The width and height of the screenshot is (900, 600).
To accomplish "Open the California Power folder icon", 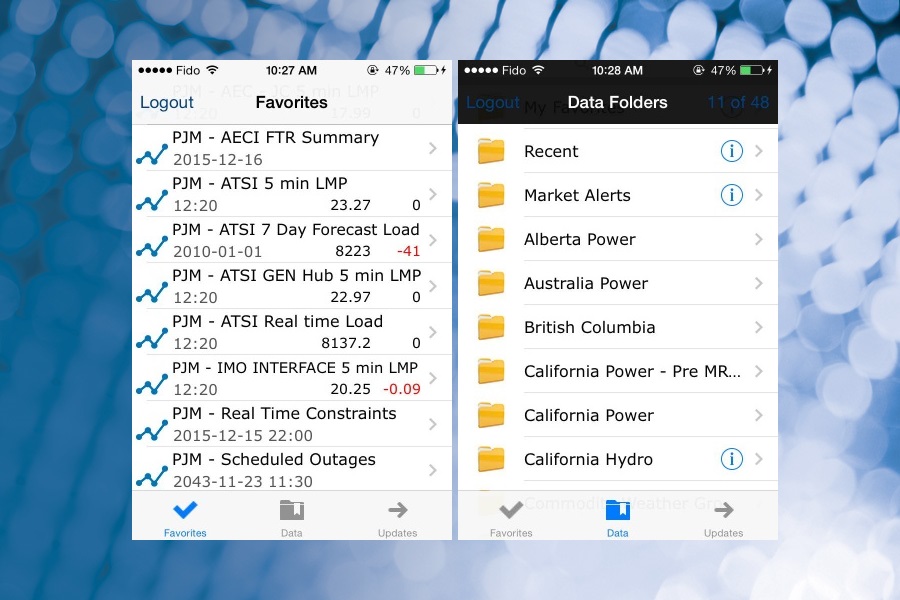I will [491, 415].
